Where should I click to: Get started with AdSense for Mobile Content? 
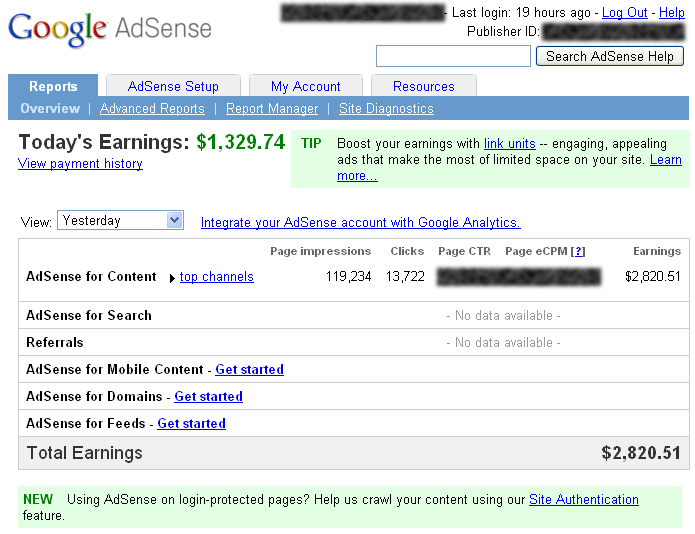point(250,370)
